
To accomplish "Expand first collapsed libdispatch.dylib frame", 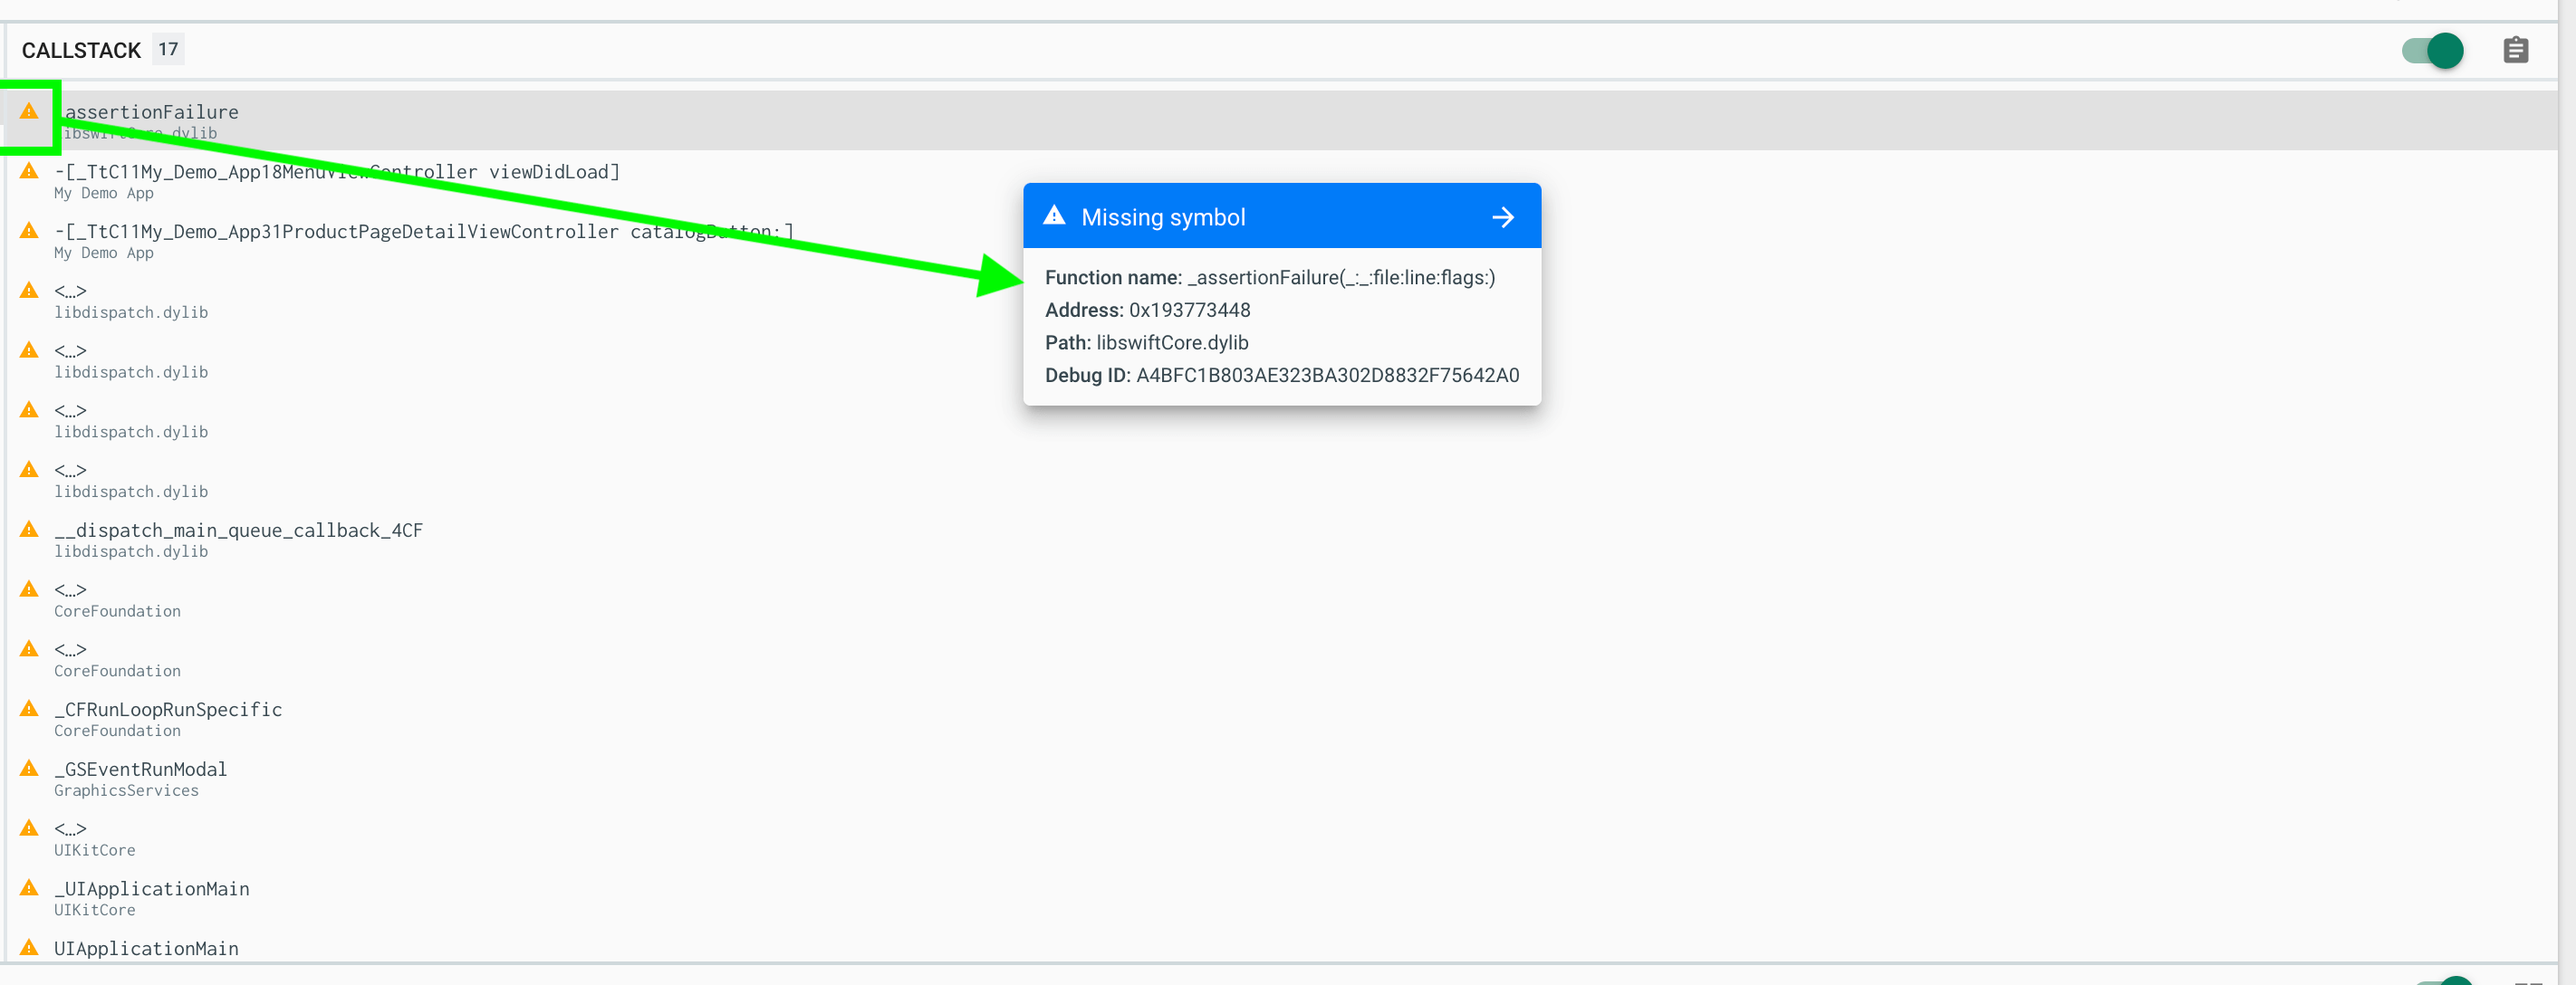I will 70,291.
